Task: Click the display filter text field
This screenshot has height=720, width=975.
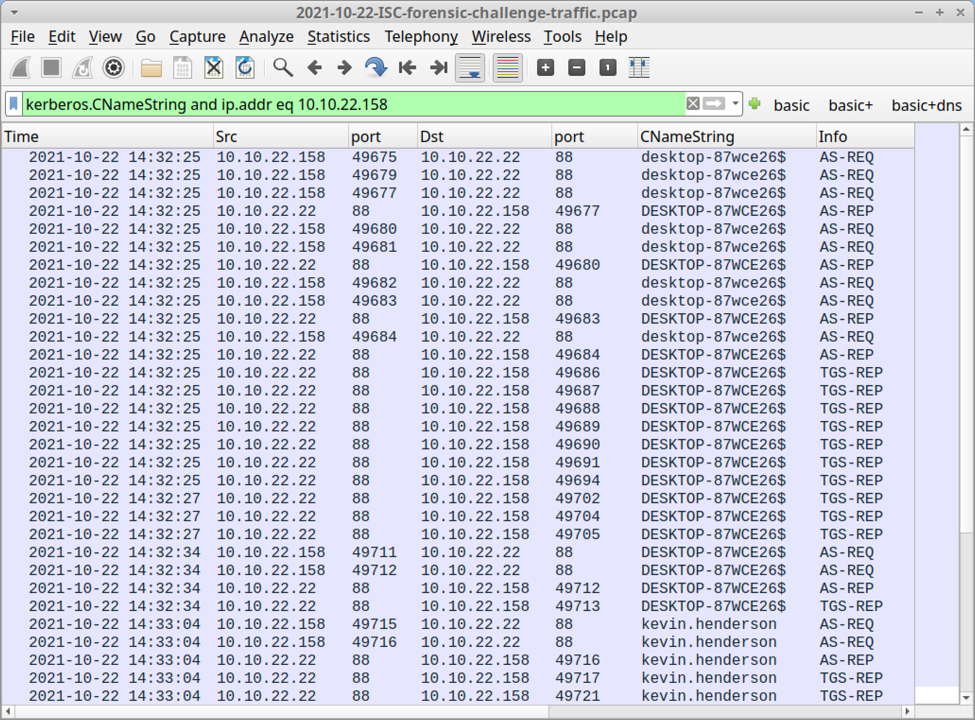Action: [350, 104]
